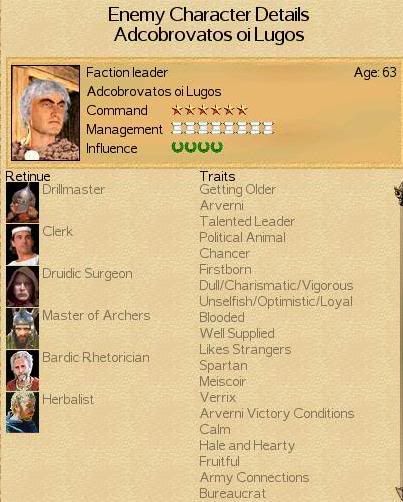Image resolution: width=403 pixels, height=502 pixels.
Task: Click the Command stars rating
Action: tap(209, 110)
